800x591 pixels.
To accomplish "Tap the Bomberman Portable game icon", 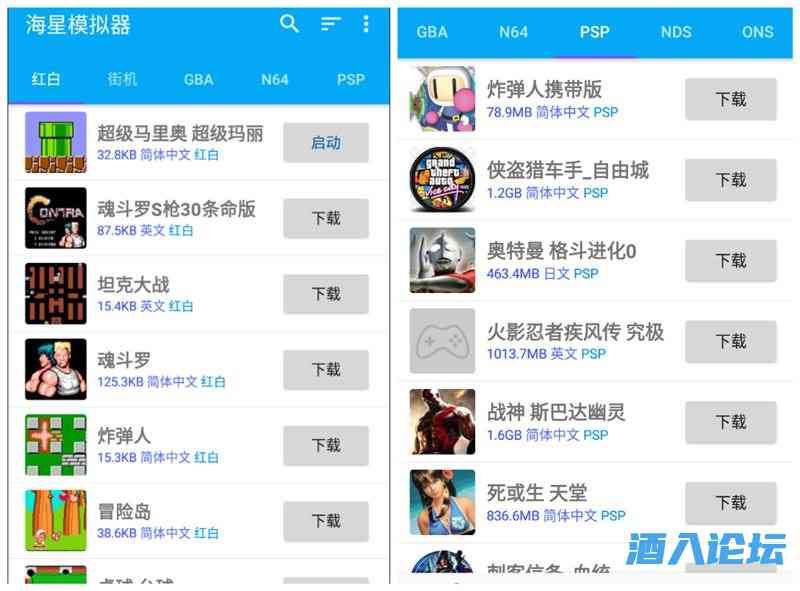I will pos(442,98).
